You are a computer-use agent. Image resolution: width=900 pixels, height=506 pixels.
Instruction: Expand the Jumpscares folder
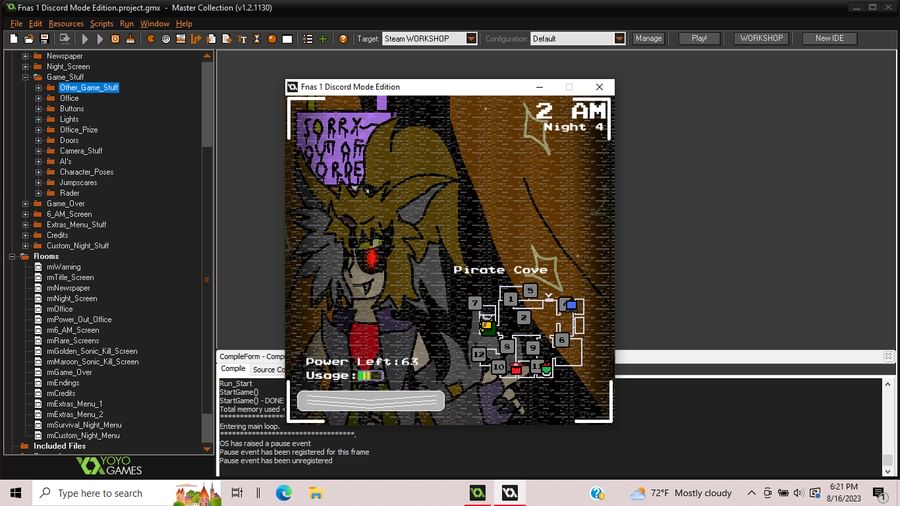[x=38, y=182]
